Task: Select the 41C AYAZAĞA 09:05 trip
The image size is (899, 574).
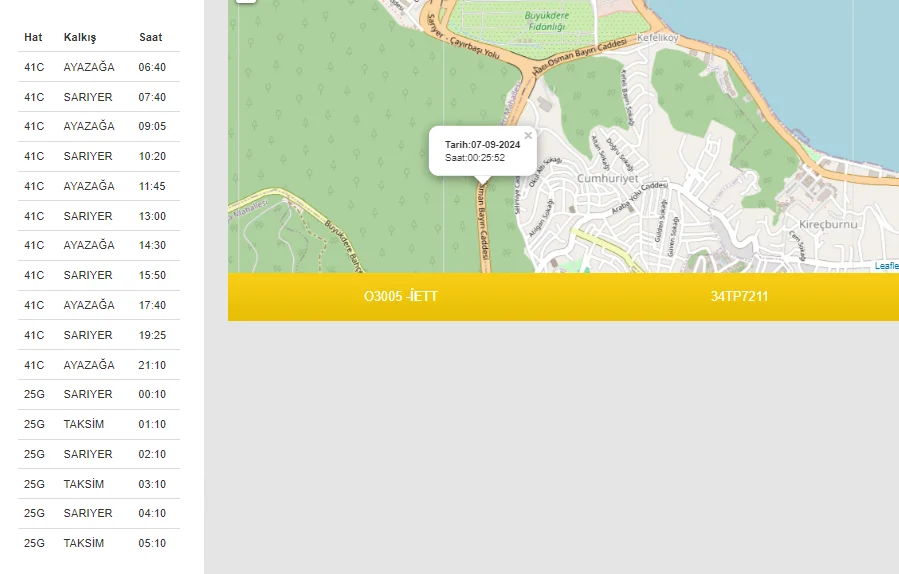Action: (x=98, y=127)
